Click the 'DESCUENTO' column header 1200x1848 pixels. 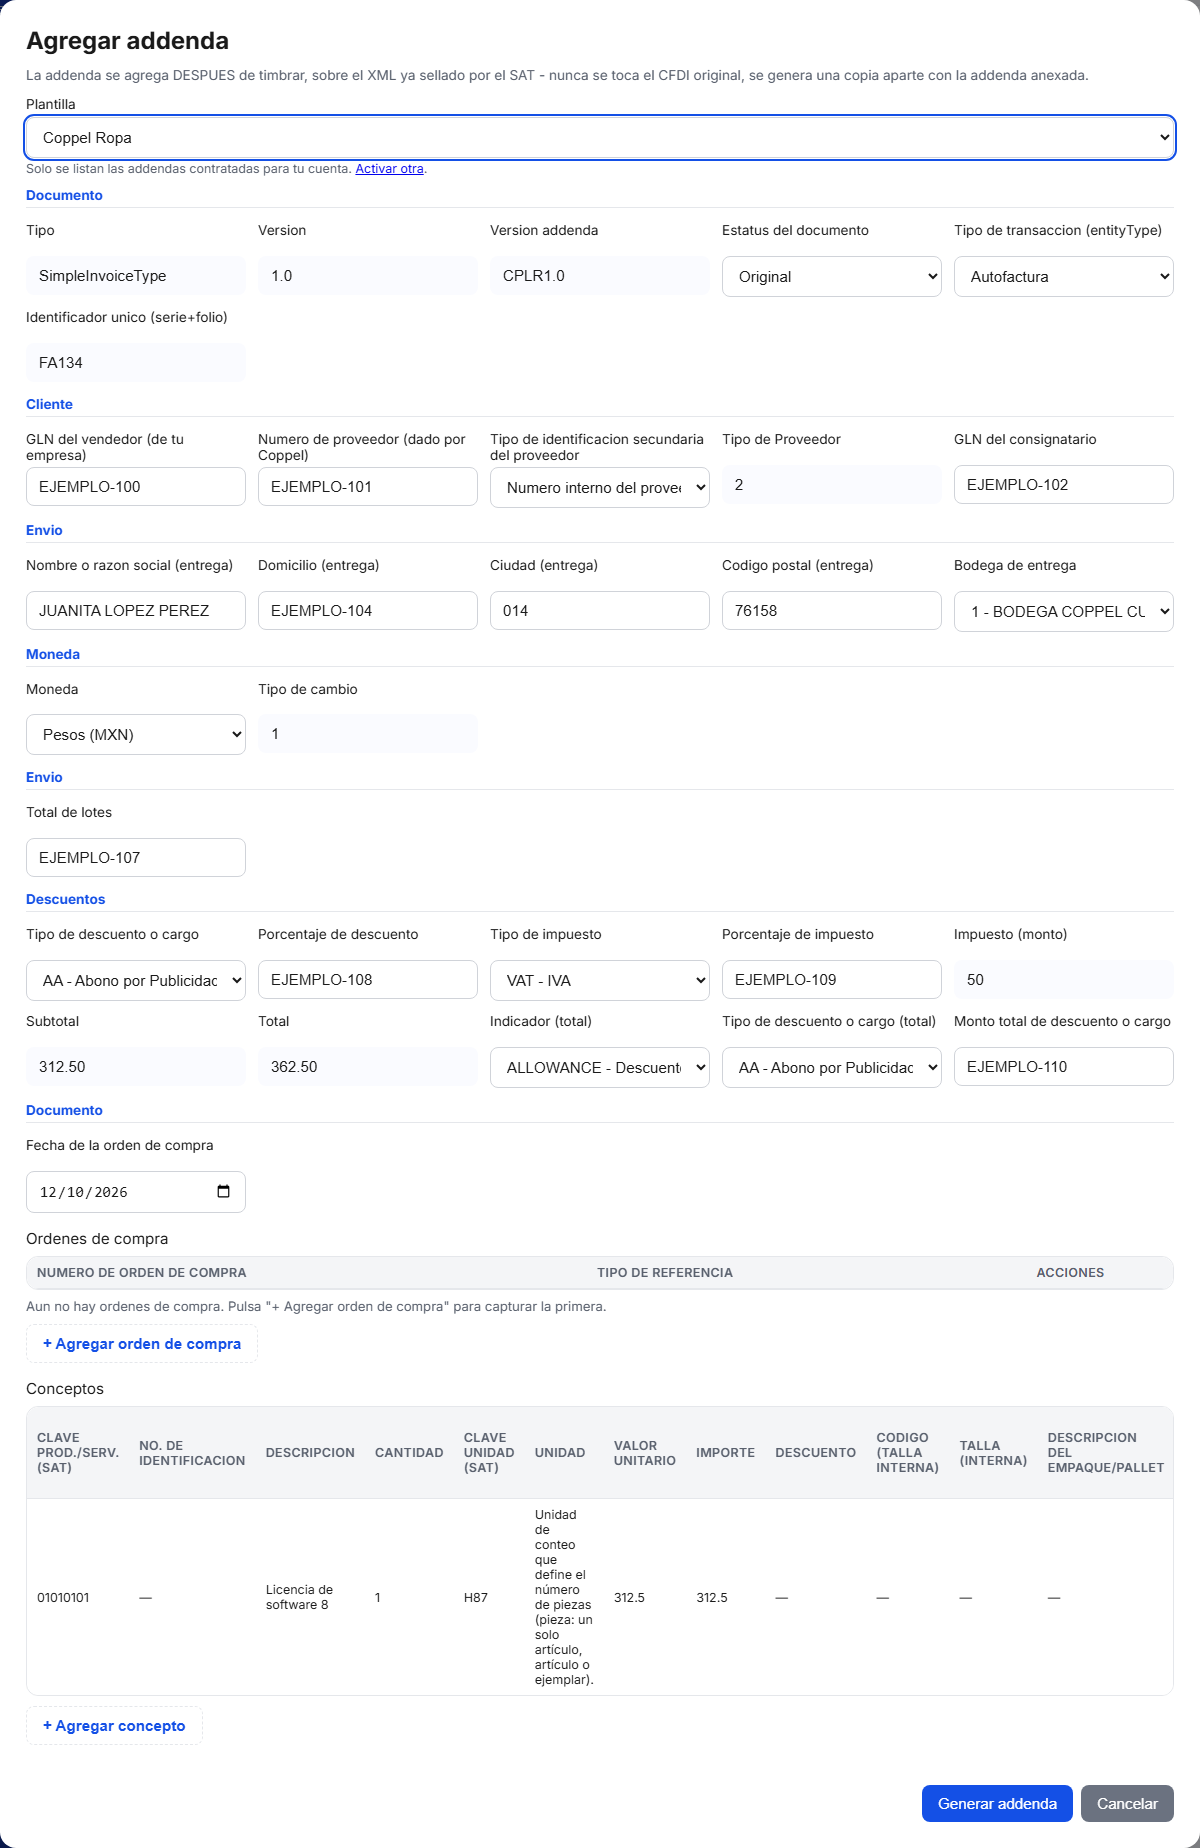click(816, 1453)
